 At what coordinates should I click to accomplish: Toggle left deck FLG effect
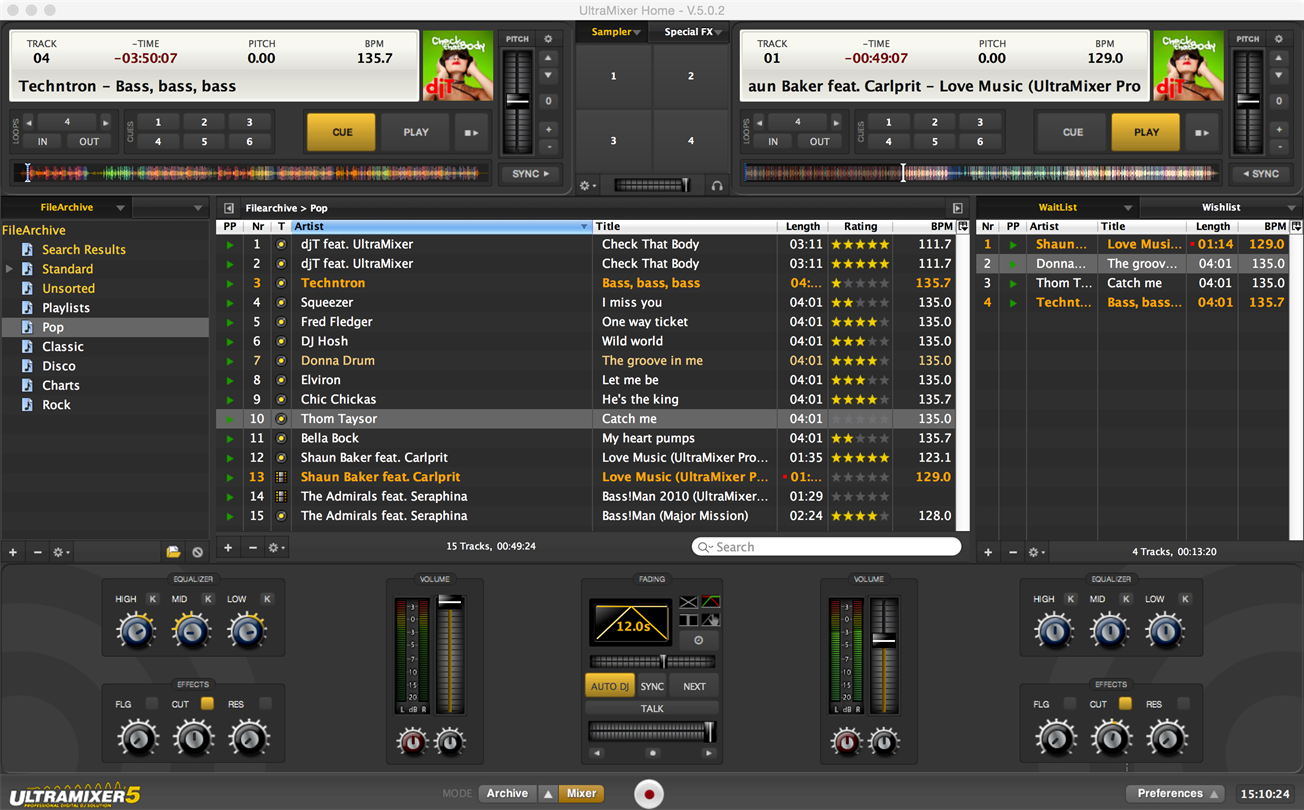(x=152, y=704)
